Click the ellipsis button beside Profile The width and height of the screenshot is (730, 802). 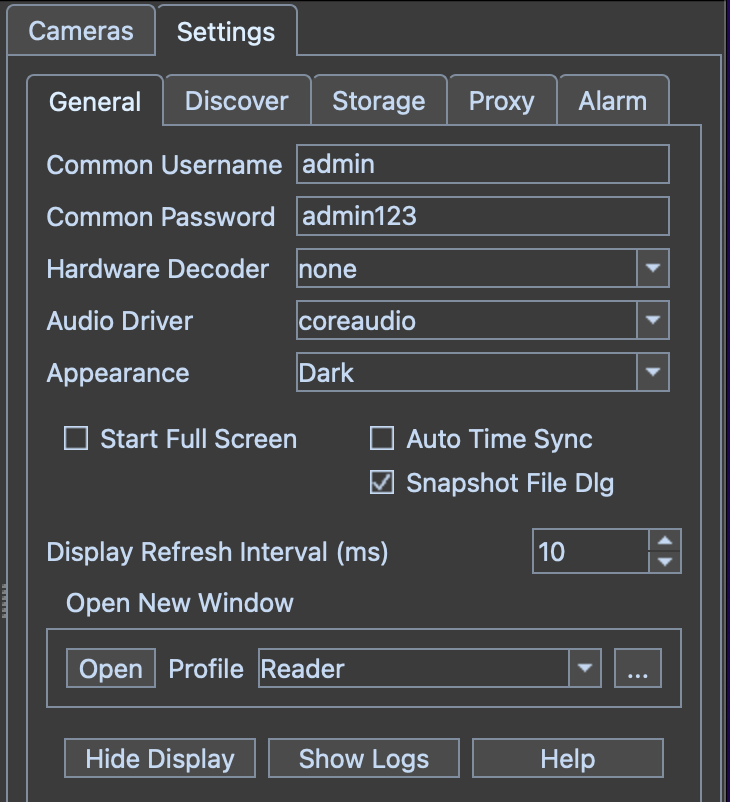638,669
